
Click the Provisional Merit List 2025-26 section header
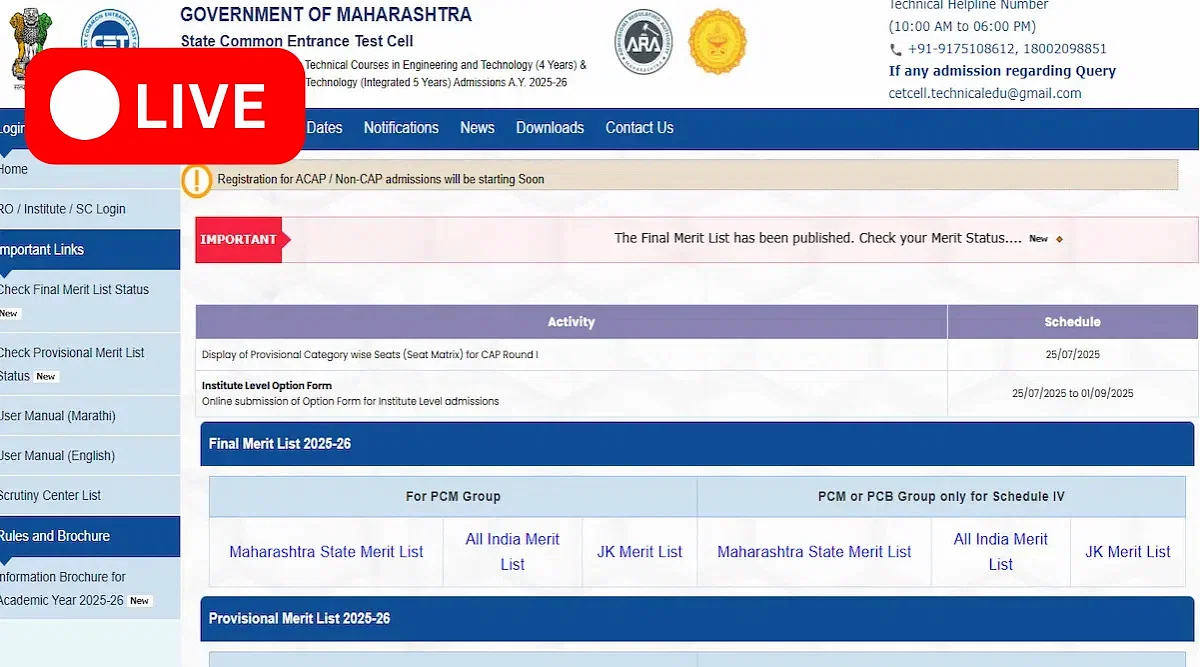[697, 619]
